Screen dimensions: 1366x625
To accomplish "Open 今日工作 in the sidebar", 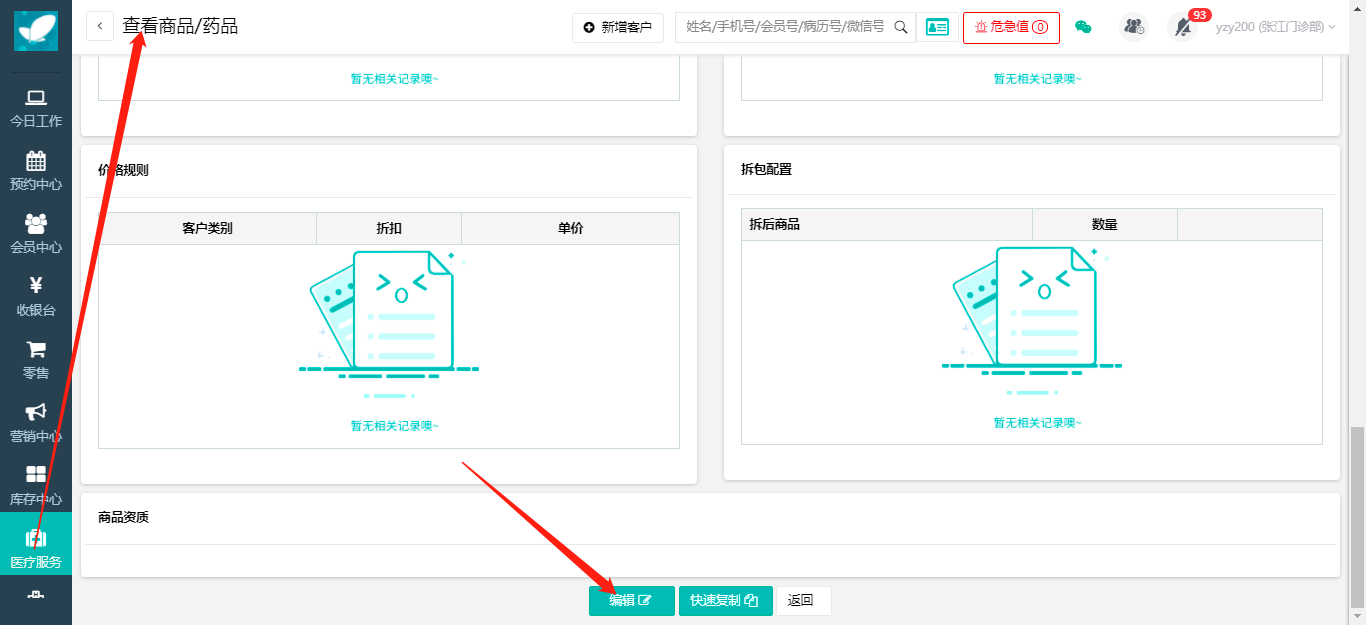I will (x=36, y=108).
